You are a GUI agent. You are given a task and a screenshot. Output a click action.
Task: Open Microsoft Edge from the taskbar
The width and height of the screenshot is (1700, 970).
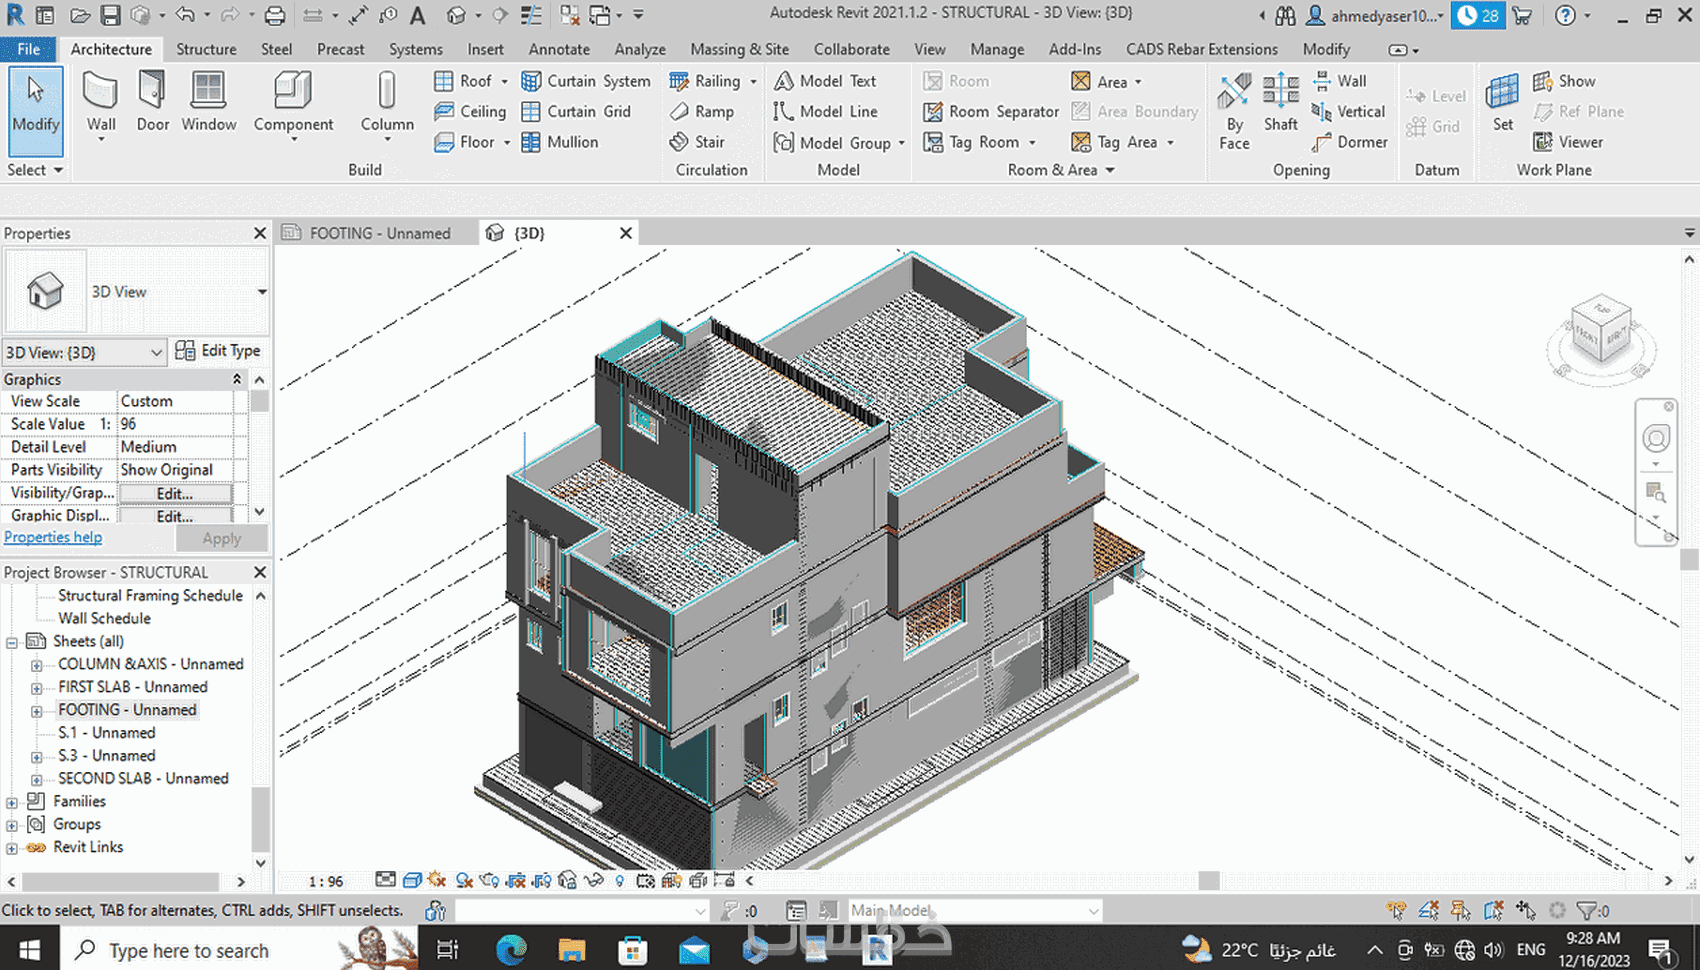511,949
